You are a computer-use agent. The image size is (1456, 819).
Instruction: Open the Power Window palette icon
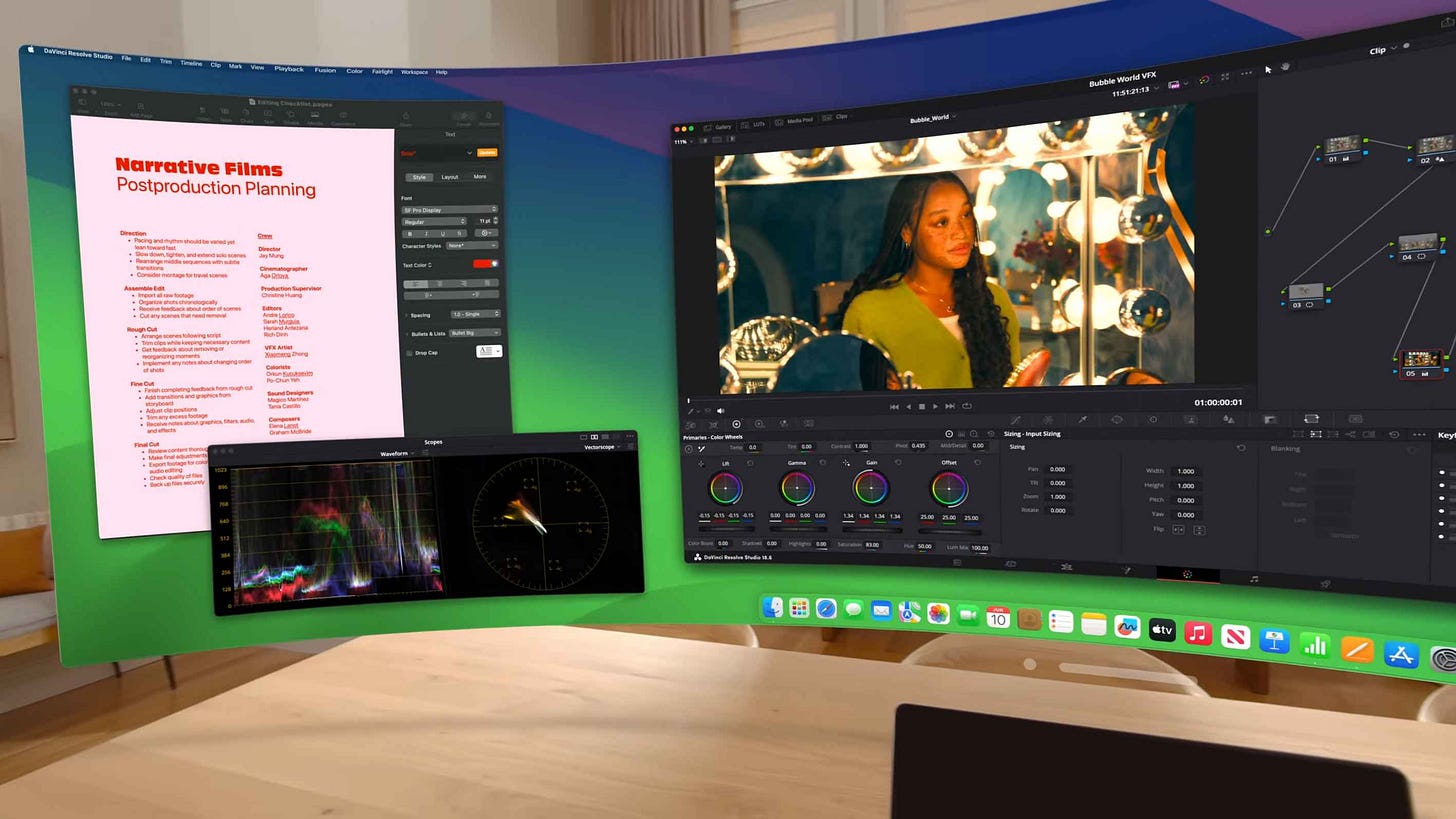point(1117,420)
